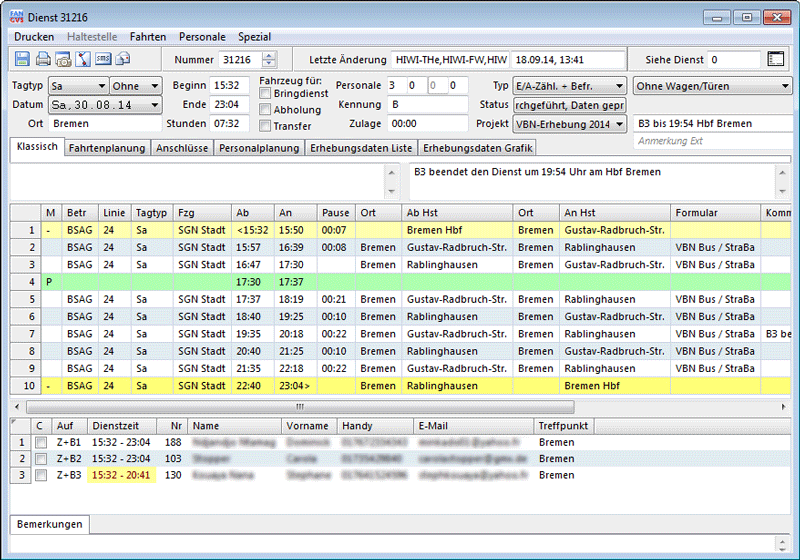The image size is (800, 560).
Task: Open the Personale menu
Action: pos(202,37)
